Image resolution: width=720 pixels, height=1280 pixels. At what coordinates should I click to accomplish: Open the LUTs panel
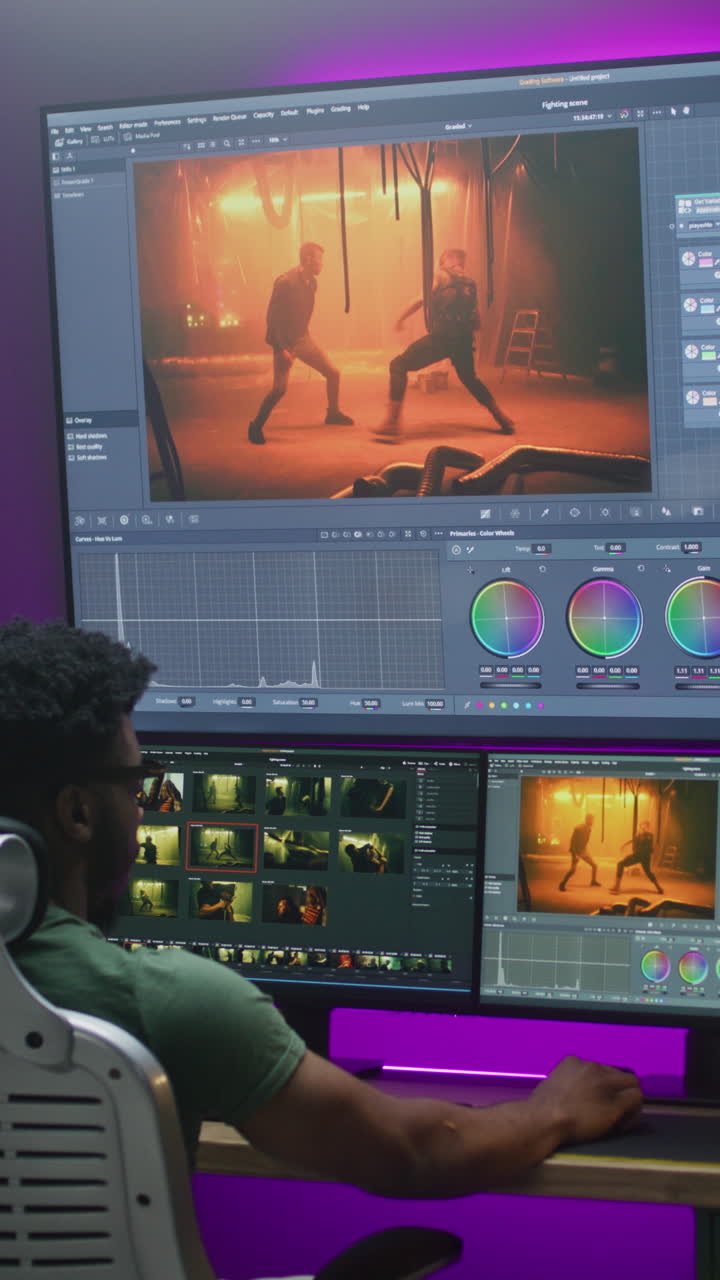[x=104, y=139]
